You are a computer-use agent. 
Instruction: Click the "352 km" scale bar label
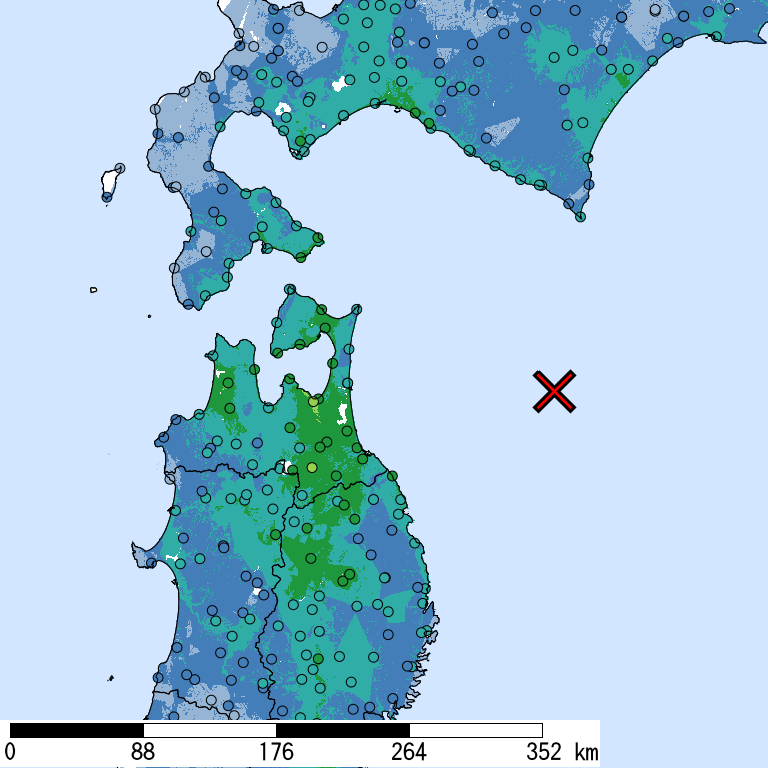(x=560, y=751)
